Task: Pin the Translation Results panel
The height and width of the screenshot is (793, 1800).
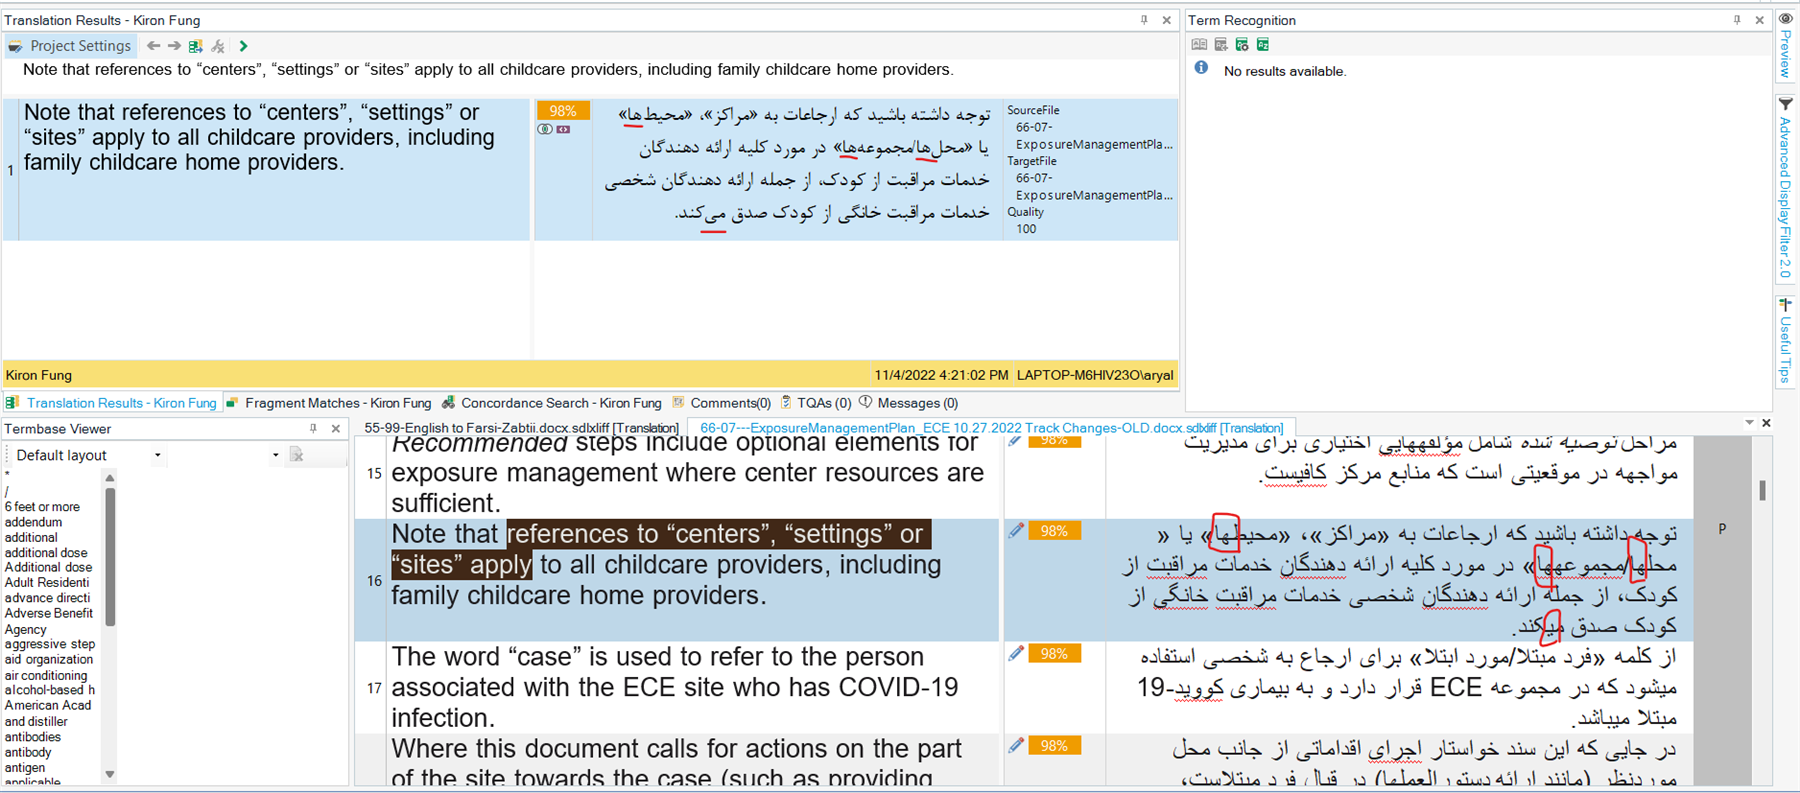Action: pos(1144,20)
